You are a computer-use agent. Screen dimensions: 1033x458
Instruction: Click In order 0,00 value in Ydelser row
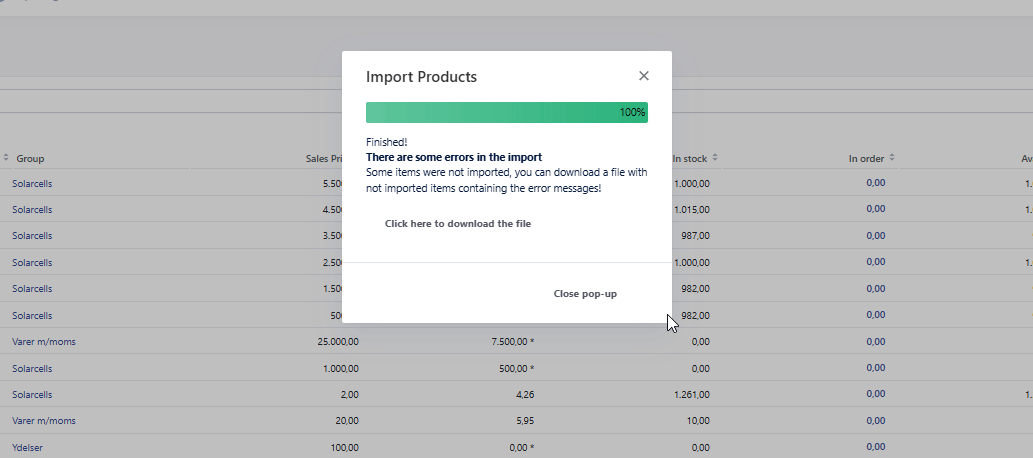[x=875, y=447]
